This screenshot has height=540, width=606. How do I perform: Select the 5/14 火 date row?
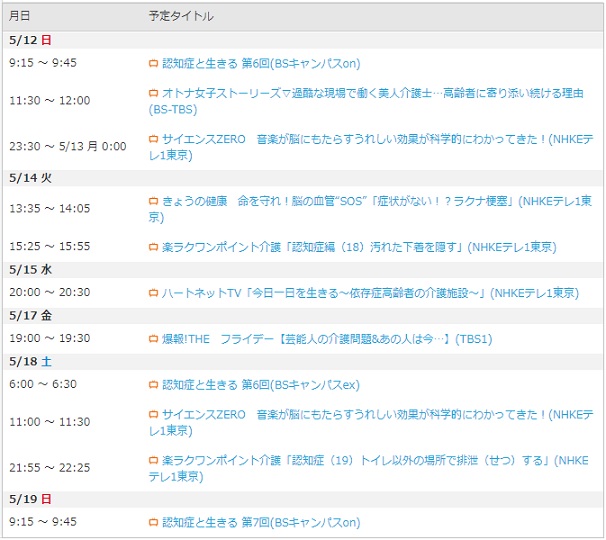click(303, 178)
